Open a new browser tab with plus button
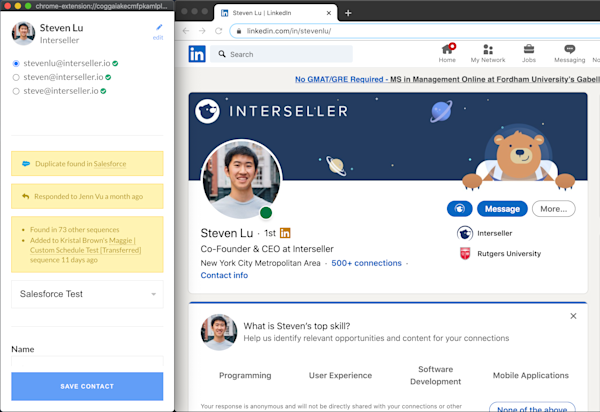 (x=348, y=13)
